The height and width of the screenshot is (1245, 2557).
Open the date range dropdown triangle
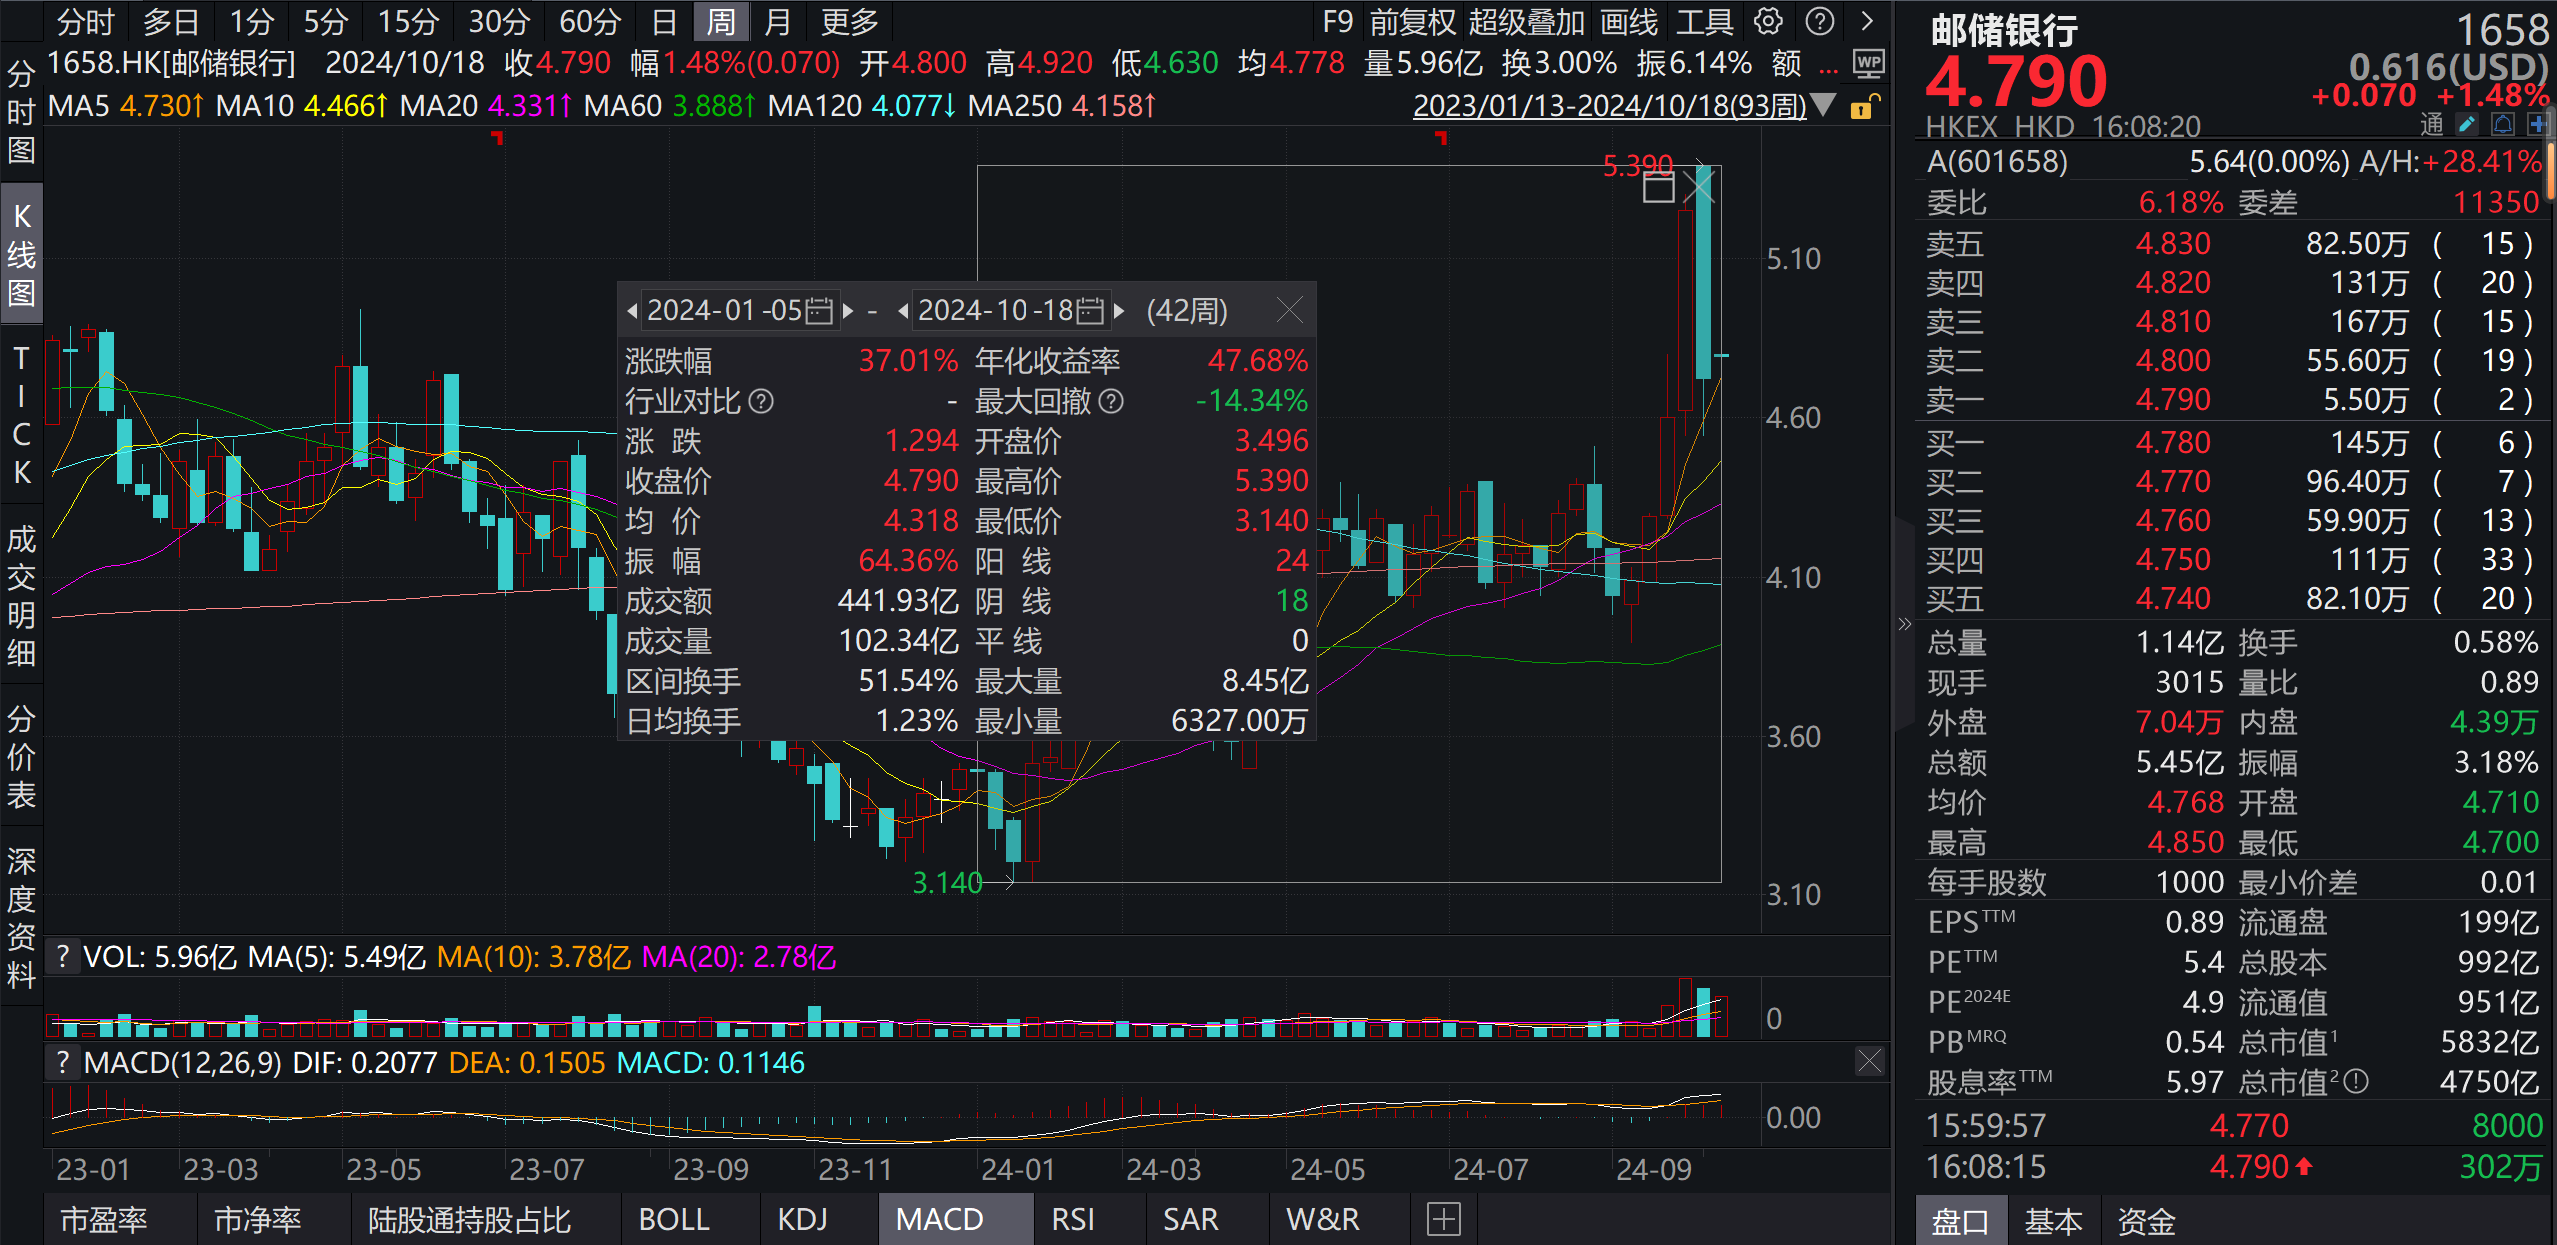1824,105
